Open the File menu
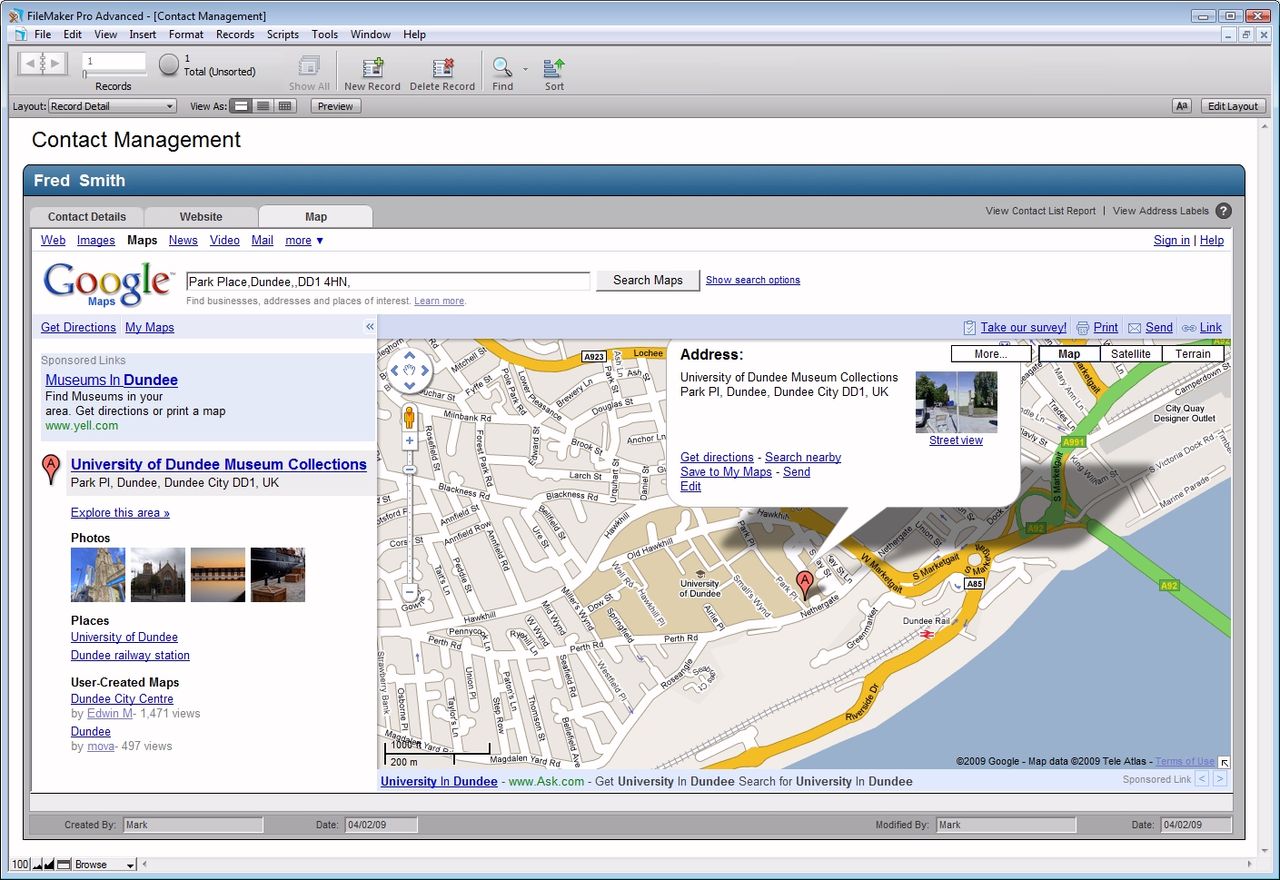This screenshot has width=1280, height=880. (x=43, y=34)
